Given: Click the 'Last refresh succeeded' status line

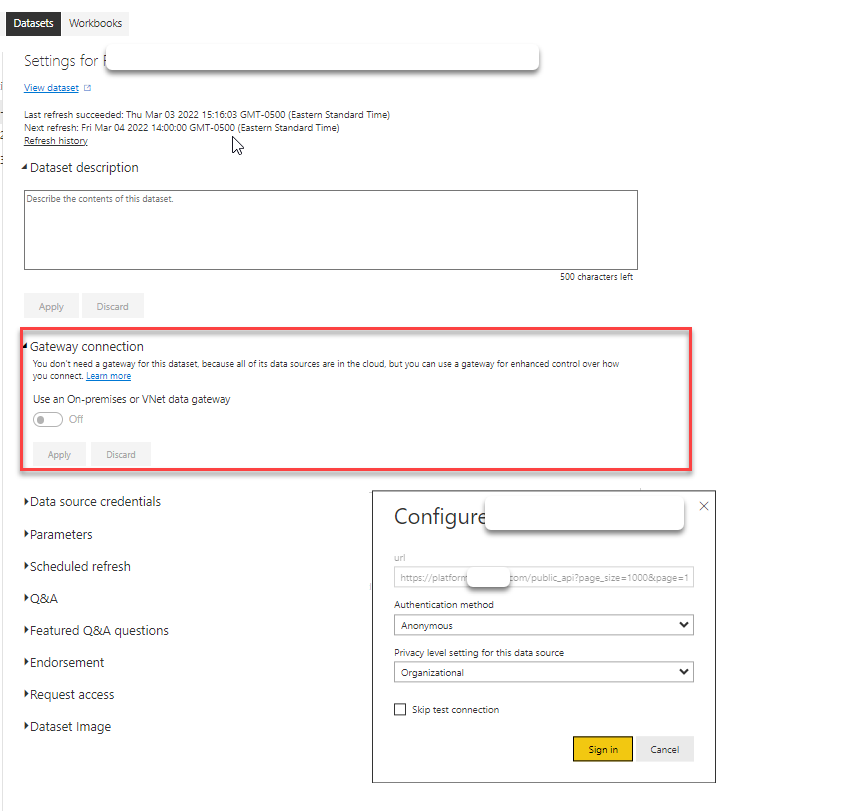Looking at the screenshot, I should pyautogui.click(x=207, y=115).
